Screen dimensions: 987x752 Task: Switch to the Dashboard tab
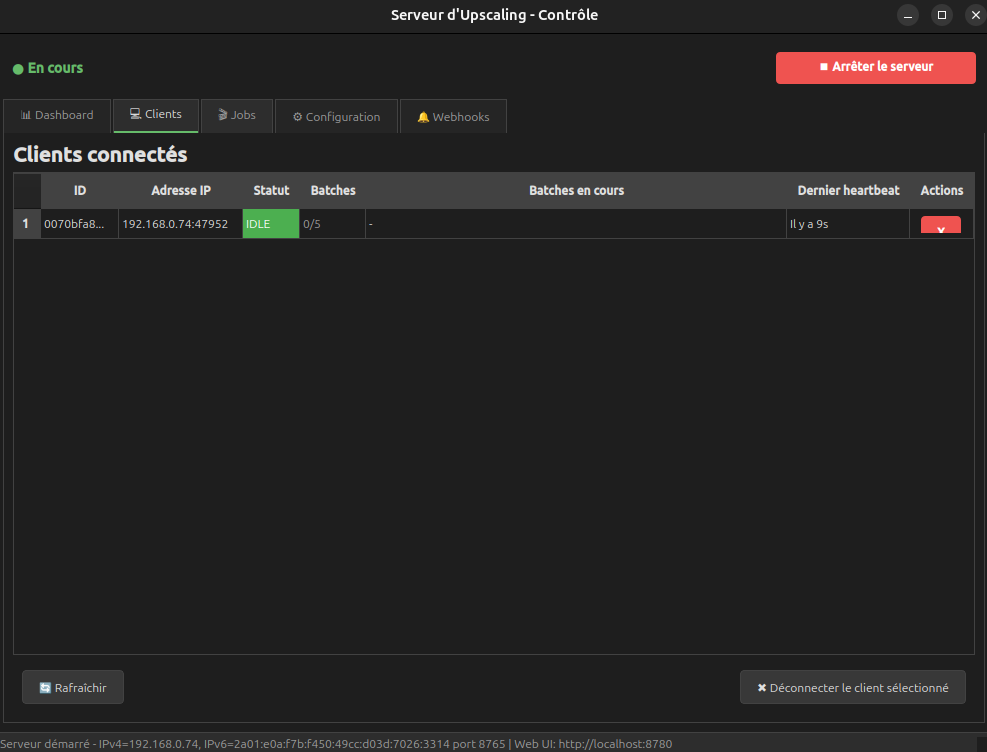57,115
